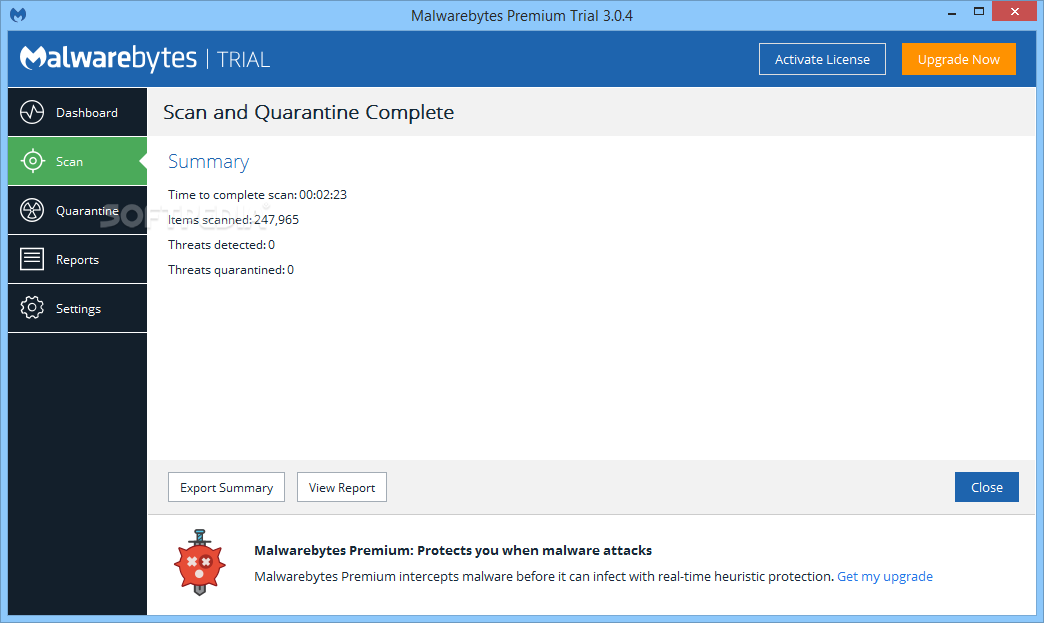The image size is (1044, 623).
Task: Open the Dashboard pulse icon
Action: [x=32, y=112]
